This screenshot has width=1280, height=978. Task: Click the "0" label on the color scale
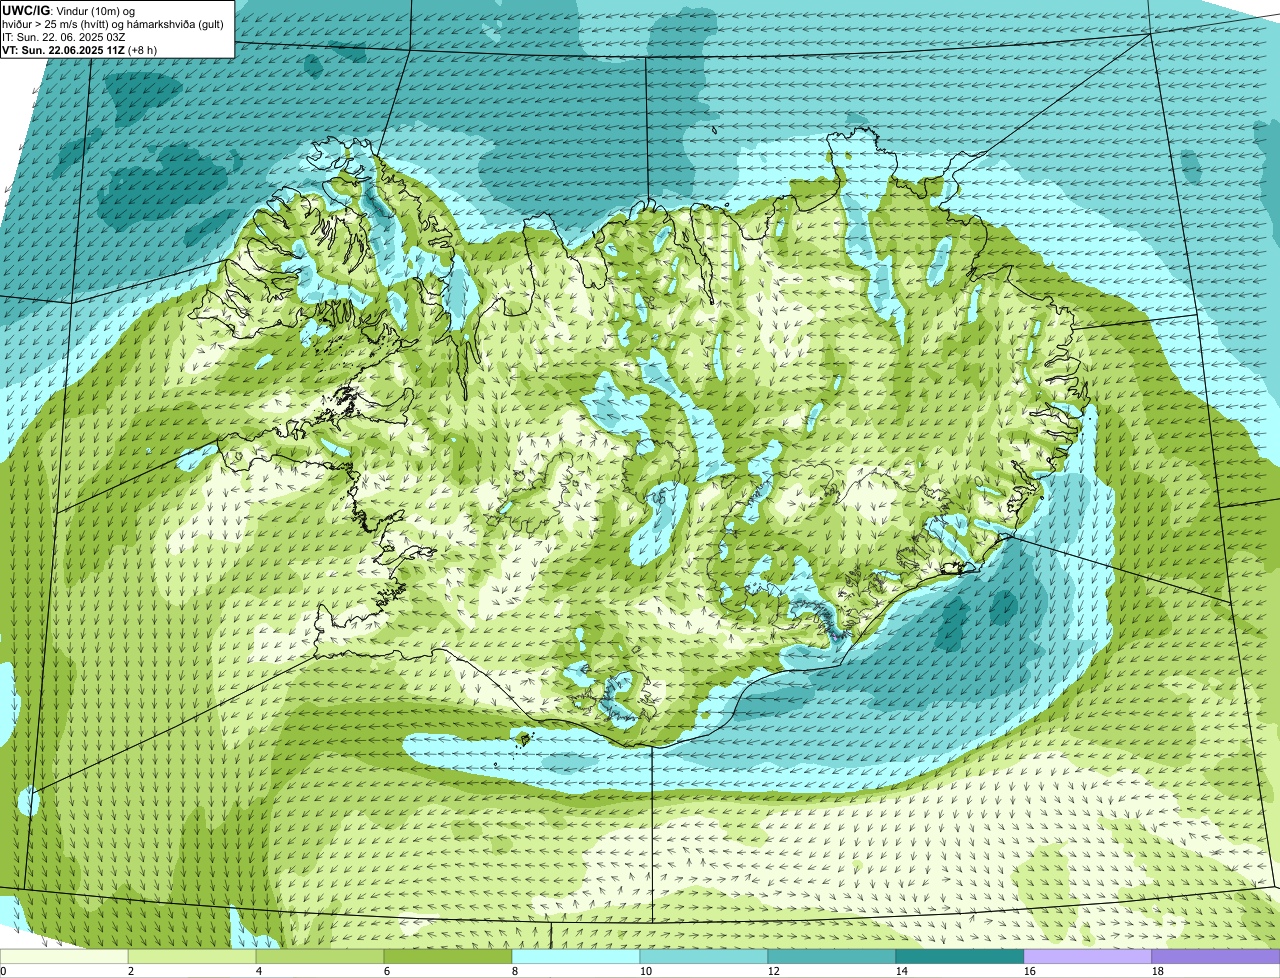point(3,971)
